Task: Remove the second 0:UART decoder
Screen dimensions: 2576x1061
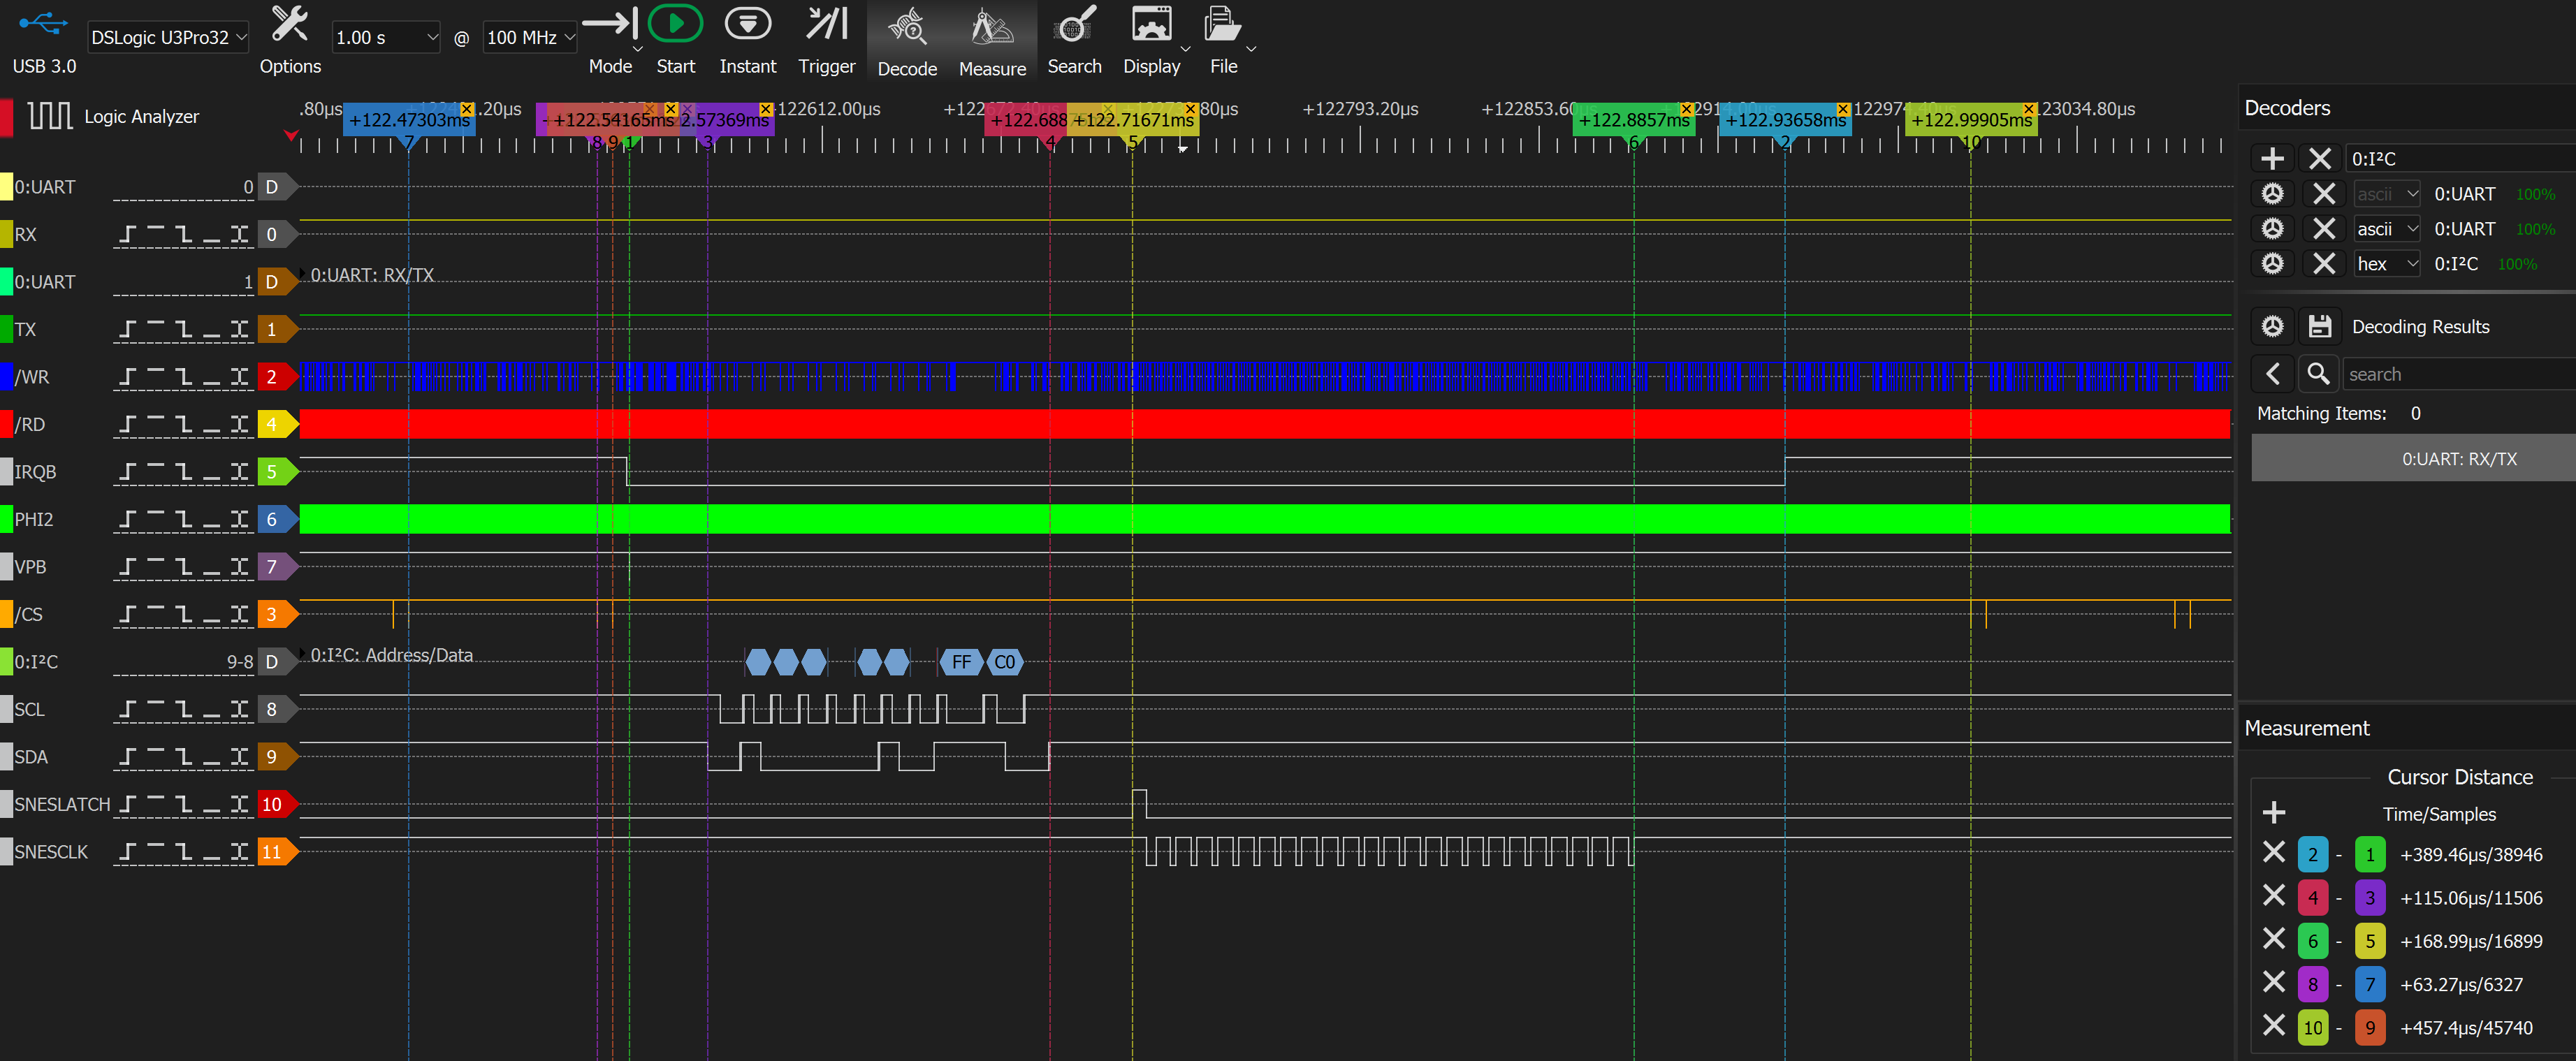Action: (2324, 229)
